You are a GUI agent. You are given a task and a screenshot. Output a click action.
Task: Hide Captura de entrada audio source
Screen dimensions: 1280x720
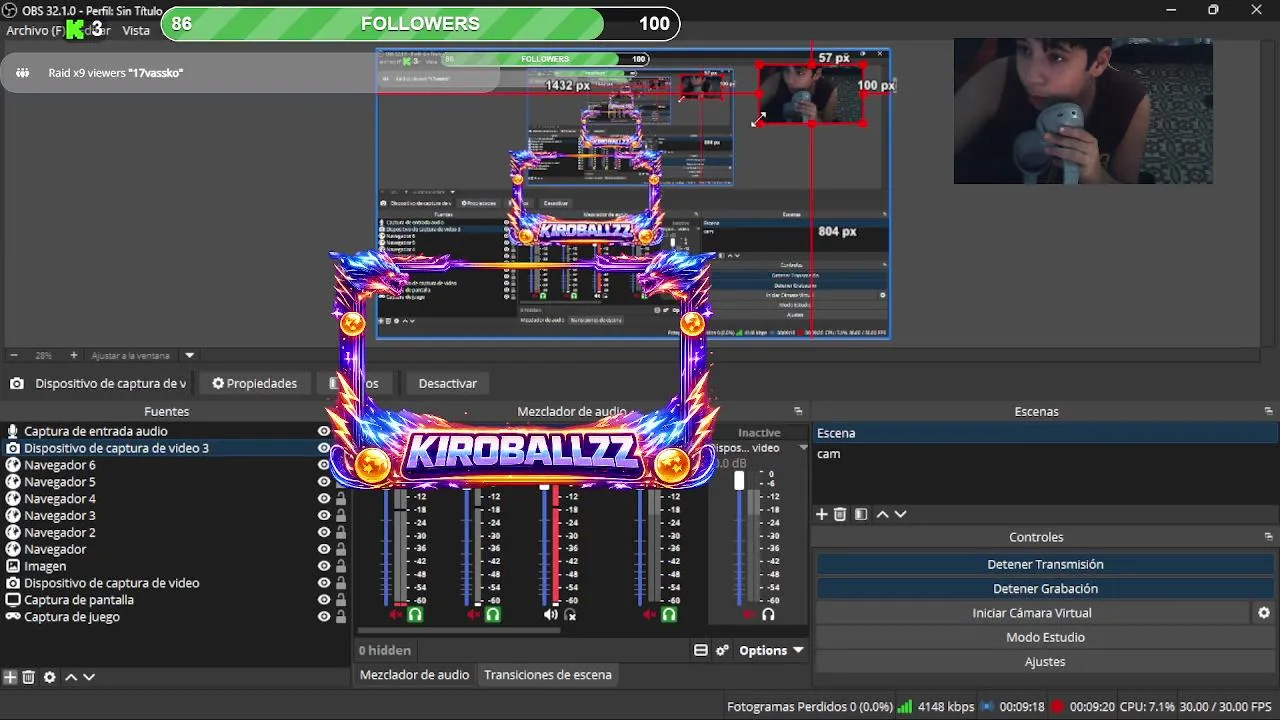coord(324,431)
